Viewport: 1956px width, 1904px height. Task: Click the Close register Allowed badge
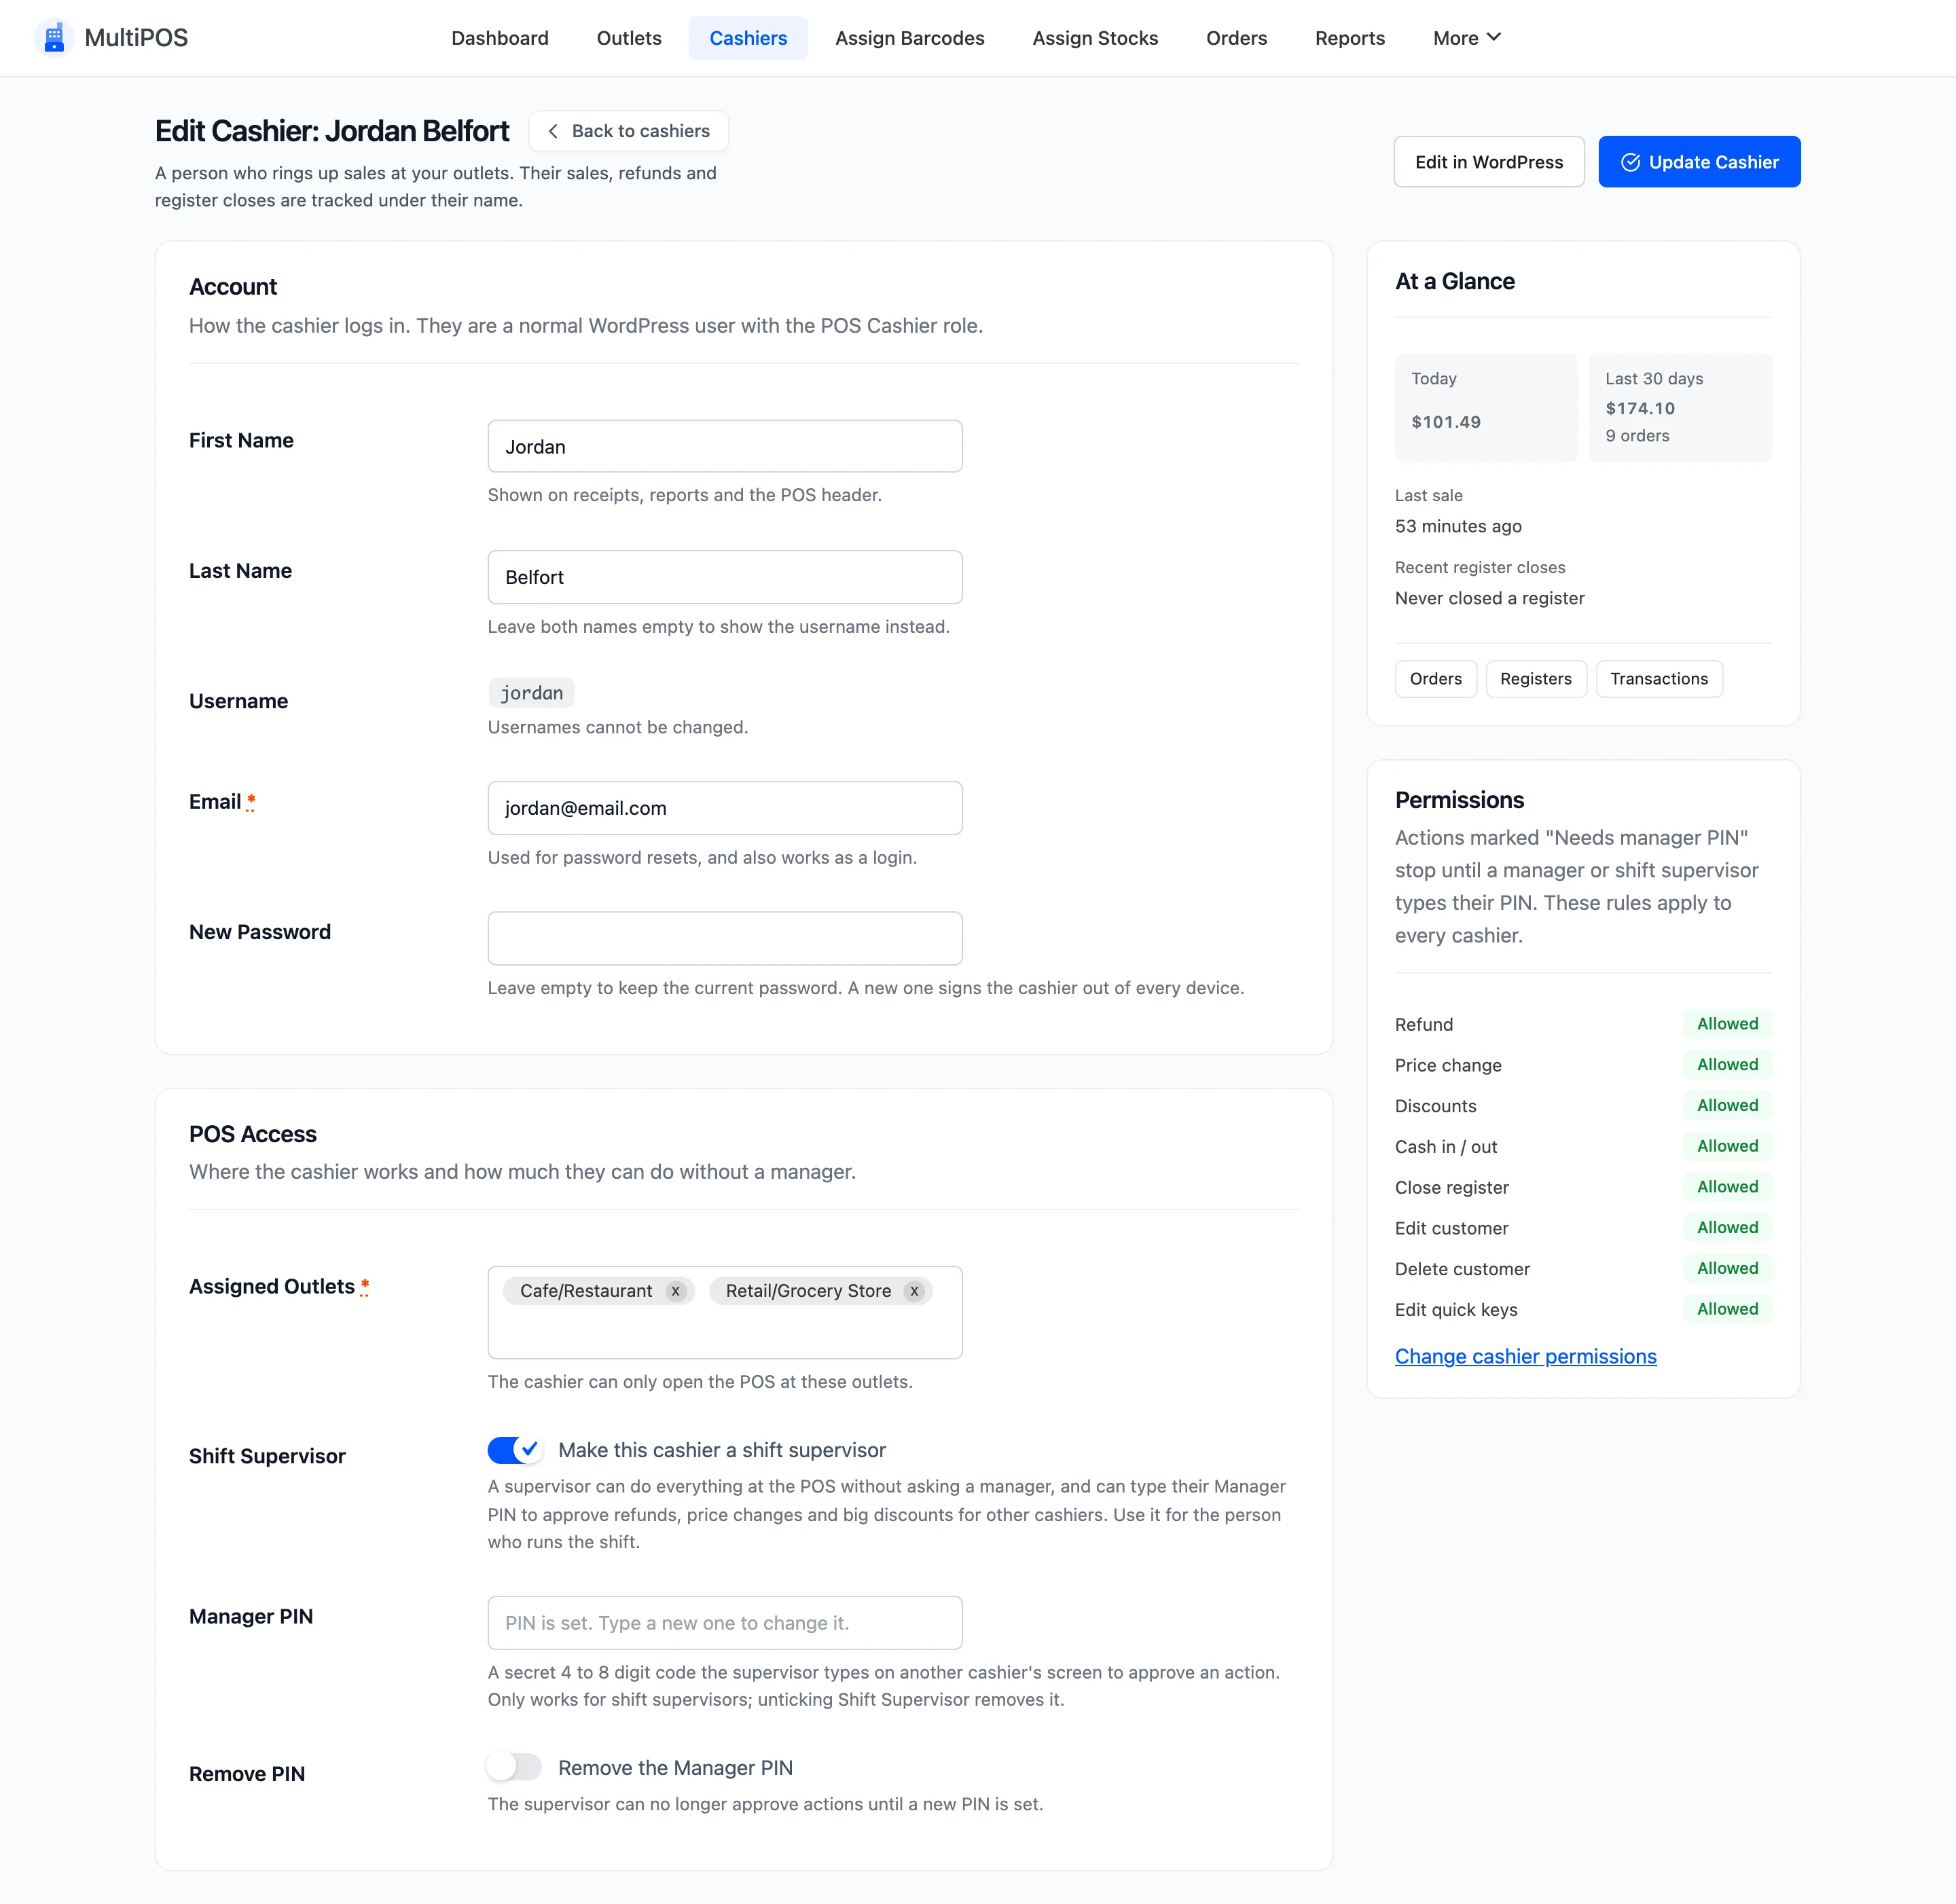(1727, 1186)
